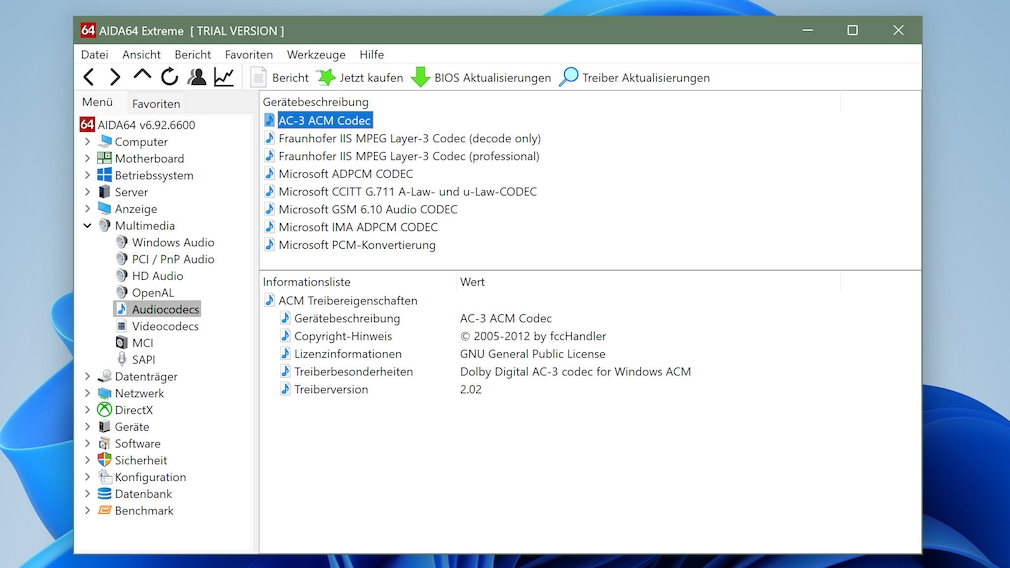Select Microsoft GSM 6.10 Audio CODEC entry
The width and height of the screenshot is (1010, 568).
pyautogui.click(x=367, y=209)
